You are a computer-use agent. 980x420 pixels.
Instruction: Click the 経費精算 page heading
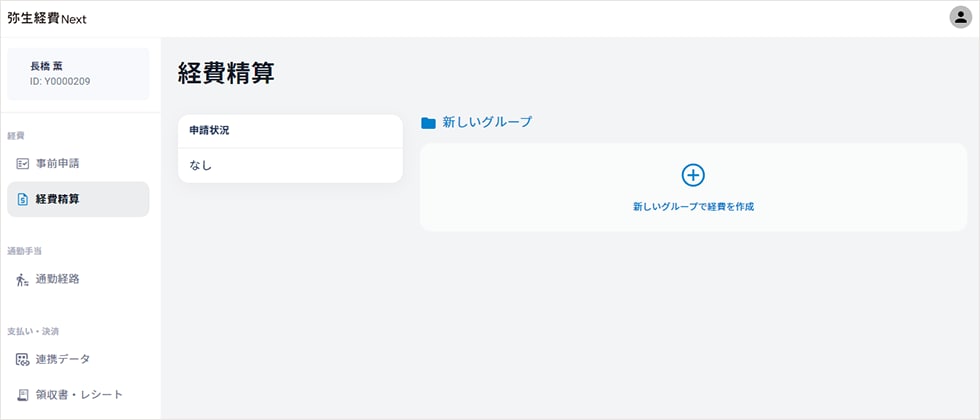point(226,72)
